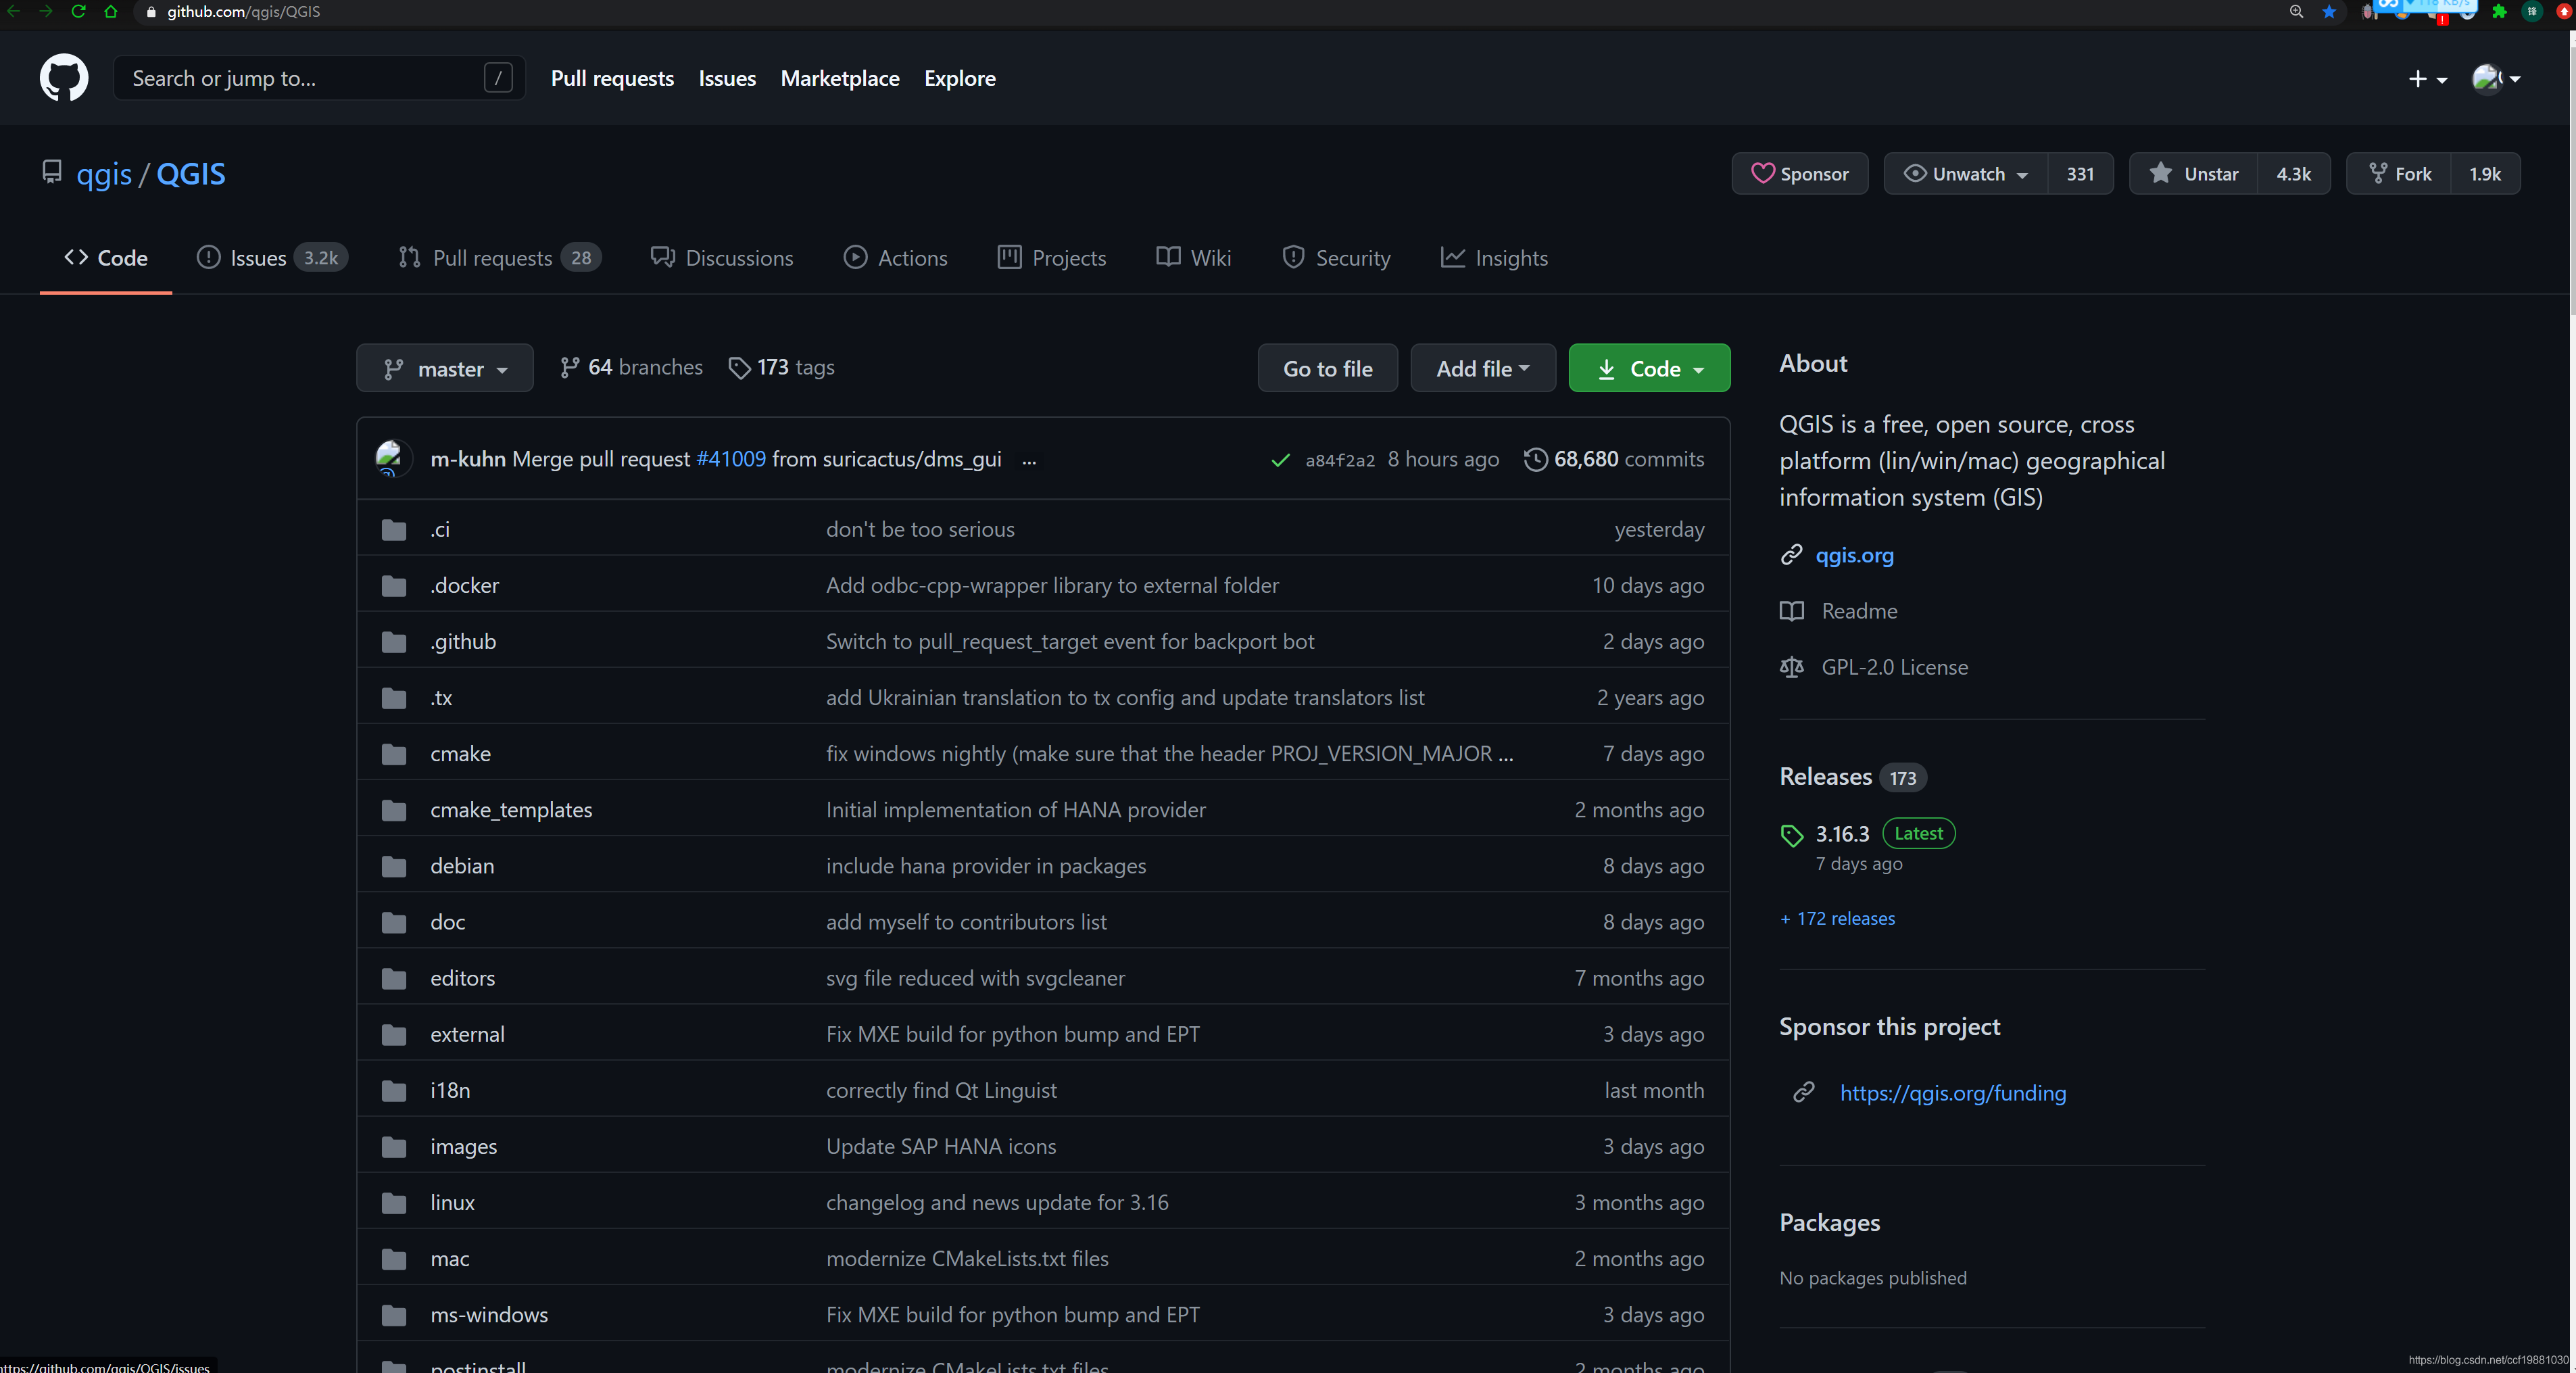Click the browser reload icon

[78, 12]
